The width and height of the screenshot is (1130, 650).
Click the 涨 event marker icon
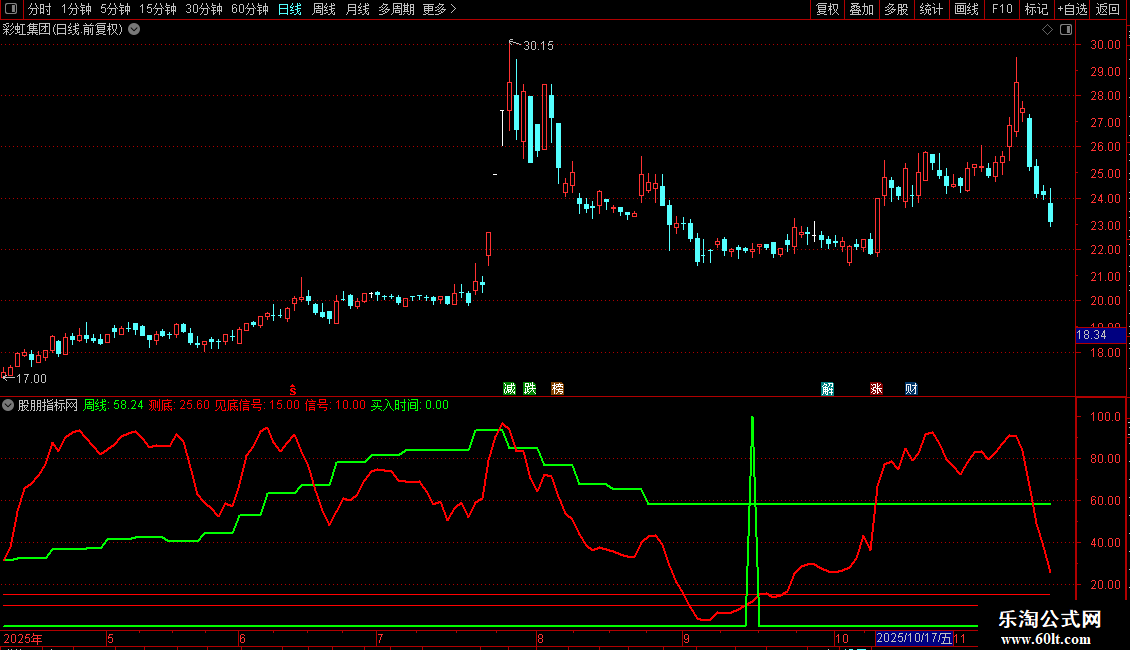[x=876, y=388]
